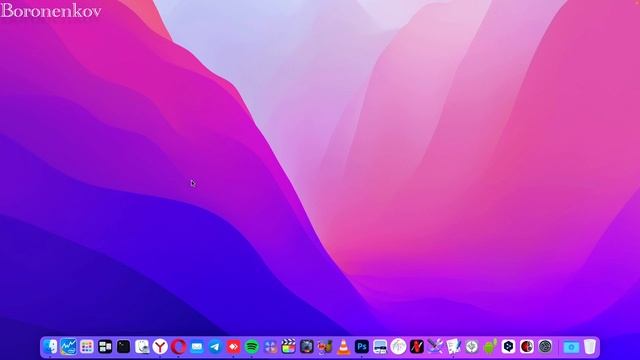This screenshot has height=360, width=640.
Task: Open the Trash in the Dock
Action: (589, 347)
